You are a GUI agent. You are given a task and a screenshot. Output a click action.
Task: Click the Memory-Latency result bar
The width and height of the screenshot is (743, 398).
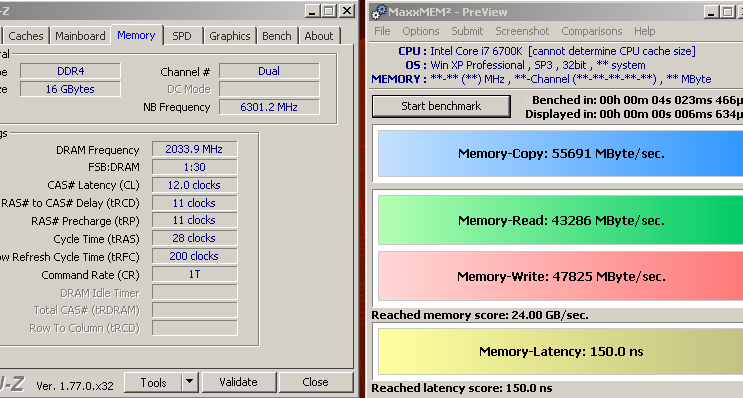[x=561, y=352]
